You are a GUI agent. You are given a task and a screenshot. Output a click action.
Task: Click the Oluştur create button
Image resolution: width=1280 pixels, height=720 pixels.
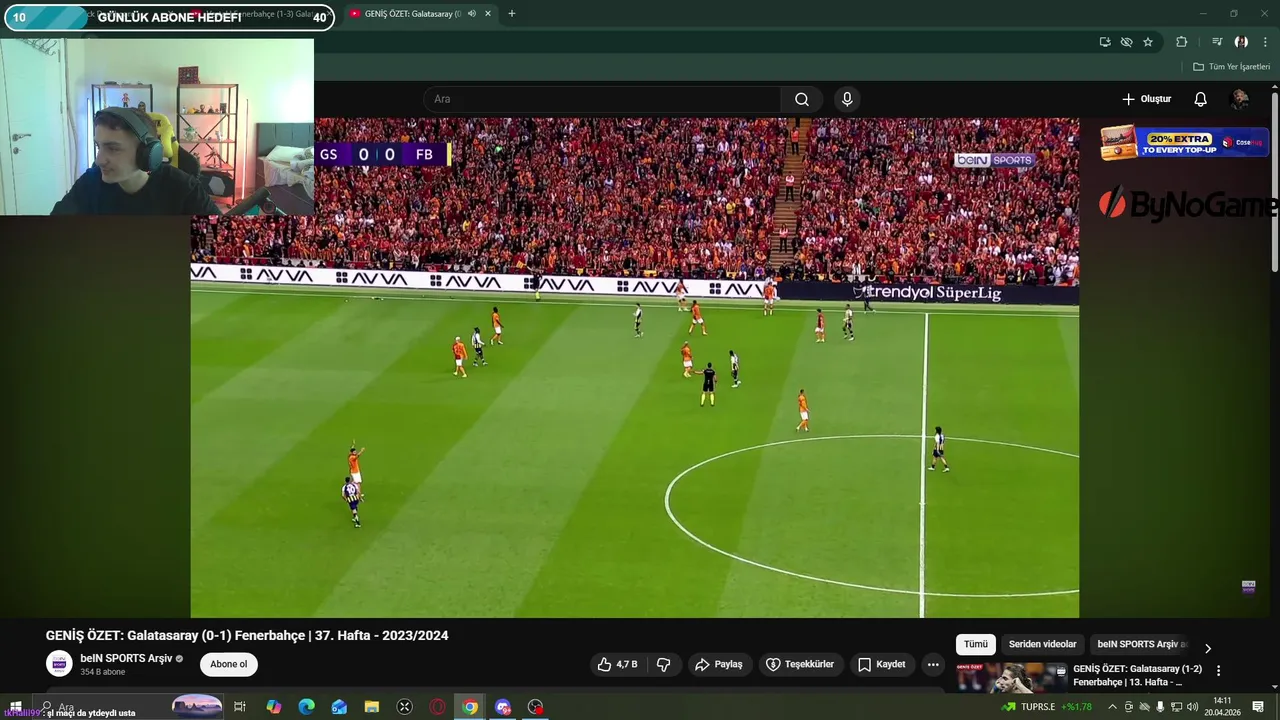coord(1146,99)
